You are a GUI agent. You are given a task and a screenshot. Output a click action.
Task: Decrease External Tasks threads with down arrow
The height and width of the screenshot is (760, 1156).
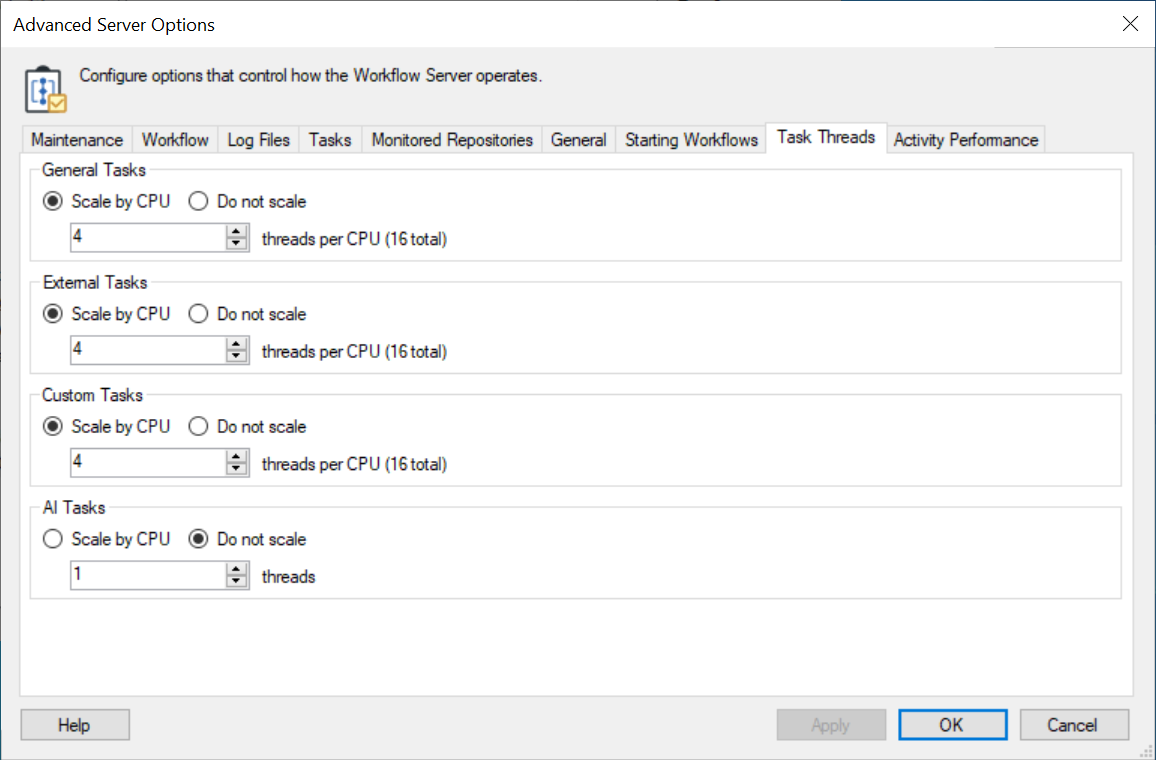[237, 357]
